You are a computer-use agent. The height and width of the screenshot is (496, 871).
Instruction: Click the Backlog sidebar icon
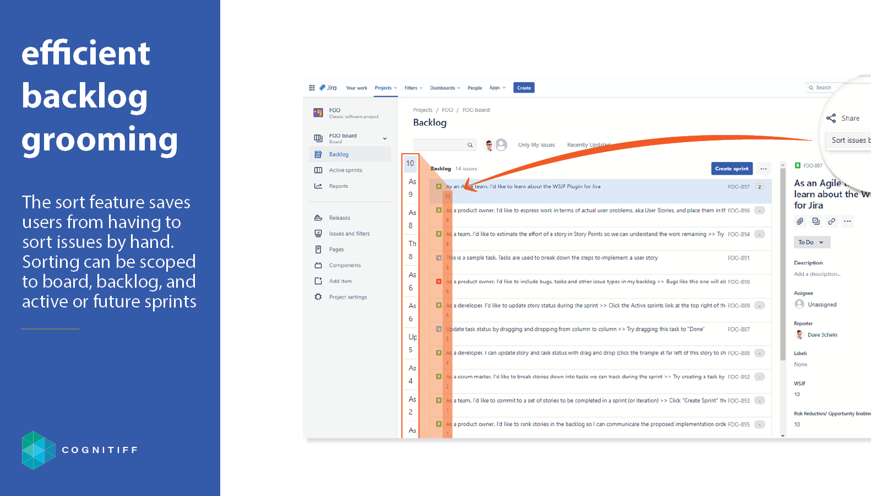pos(318,154)
